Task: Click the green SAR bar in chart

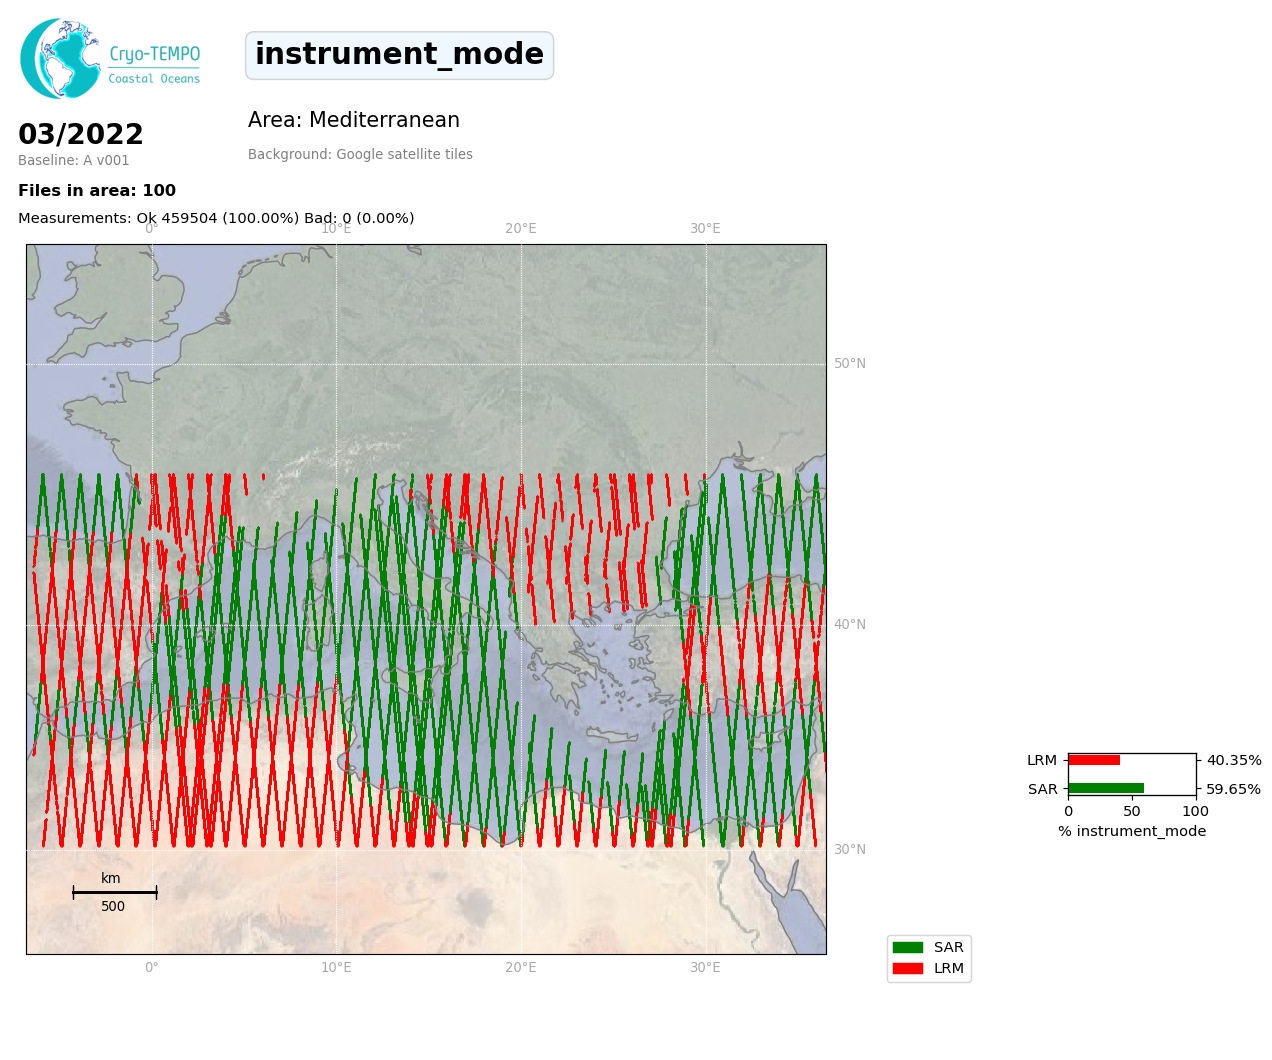Action: [1106, 789]
